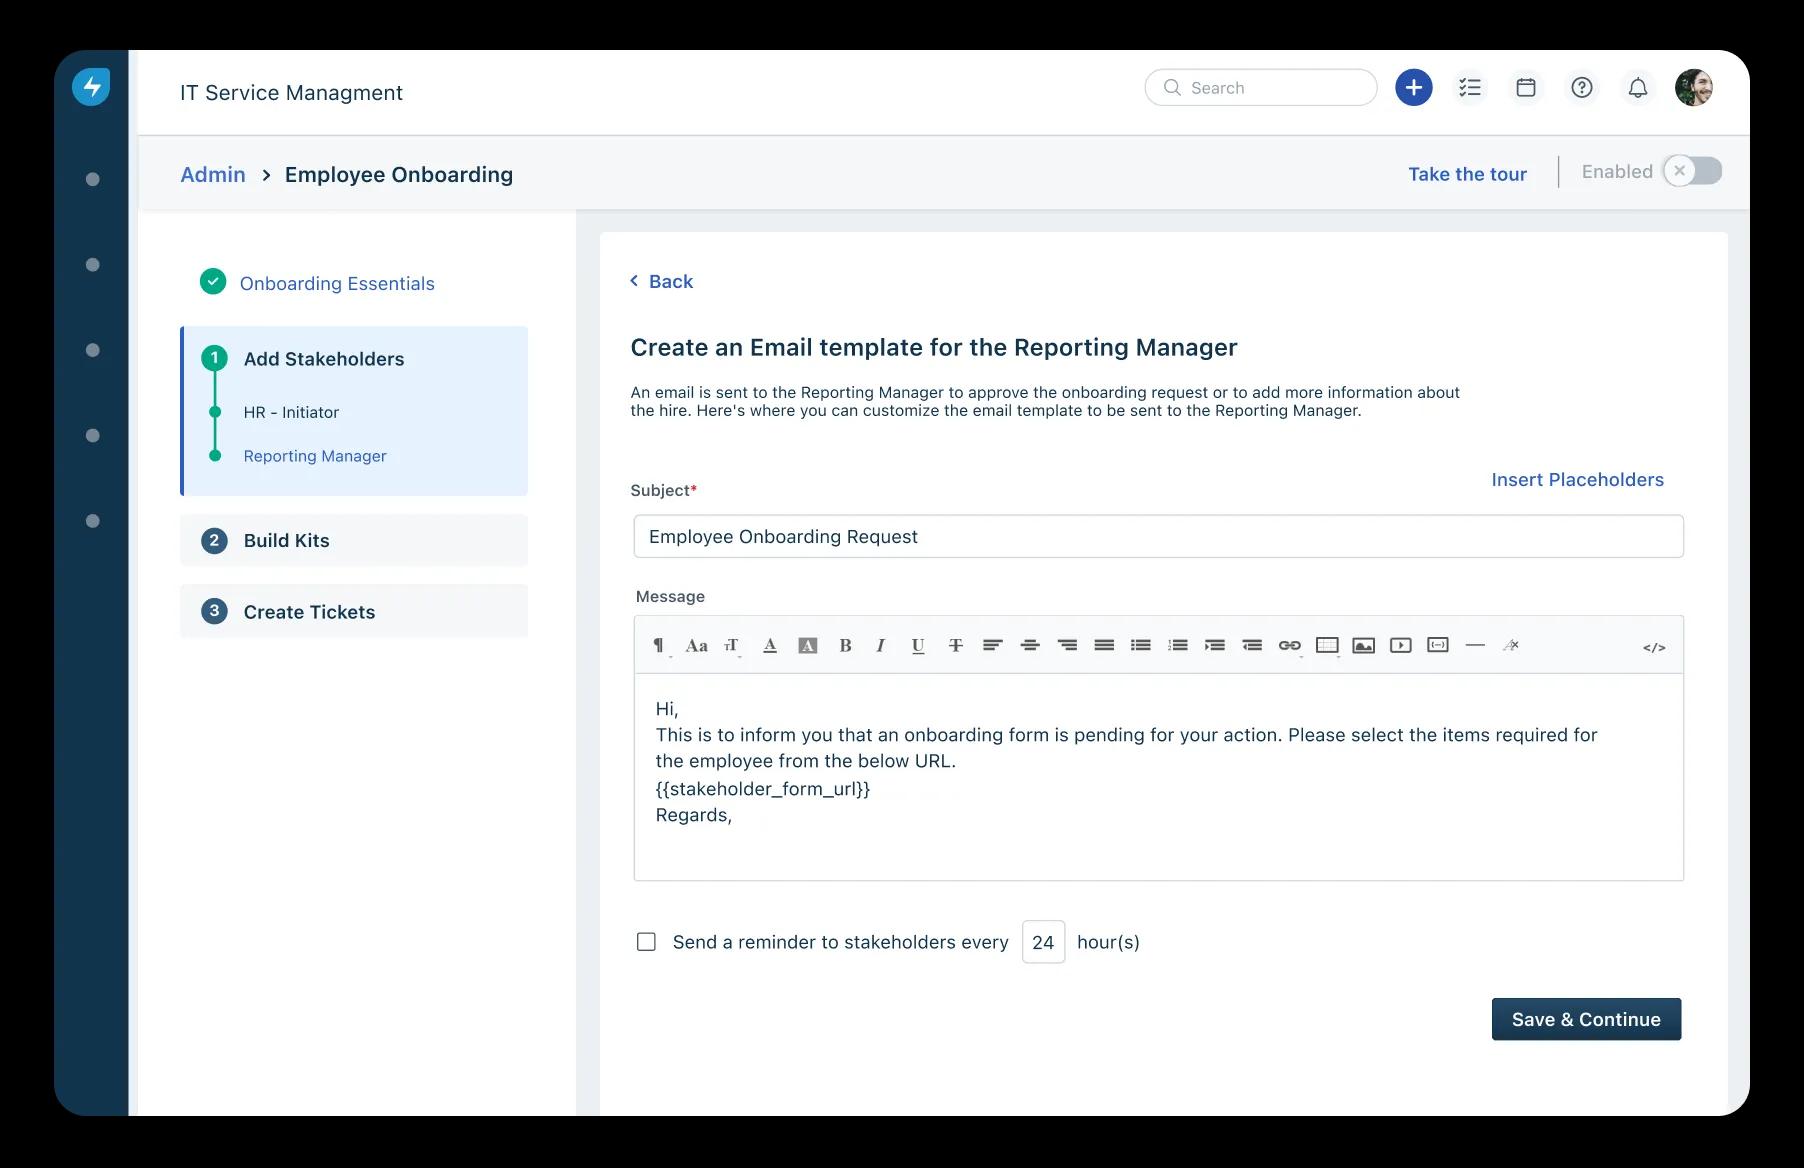
Task: Open Admin breadcrumb link
Action: (x=213, y=175)
